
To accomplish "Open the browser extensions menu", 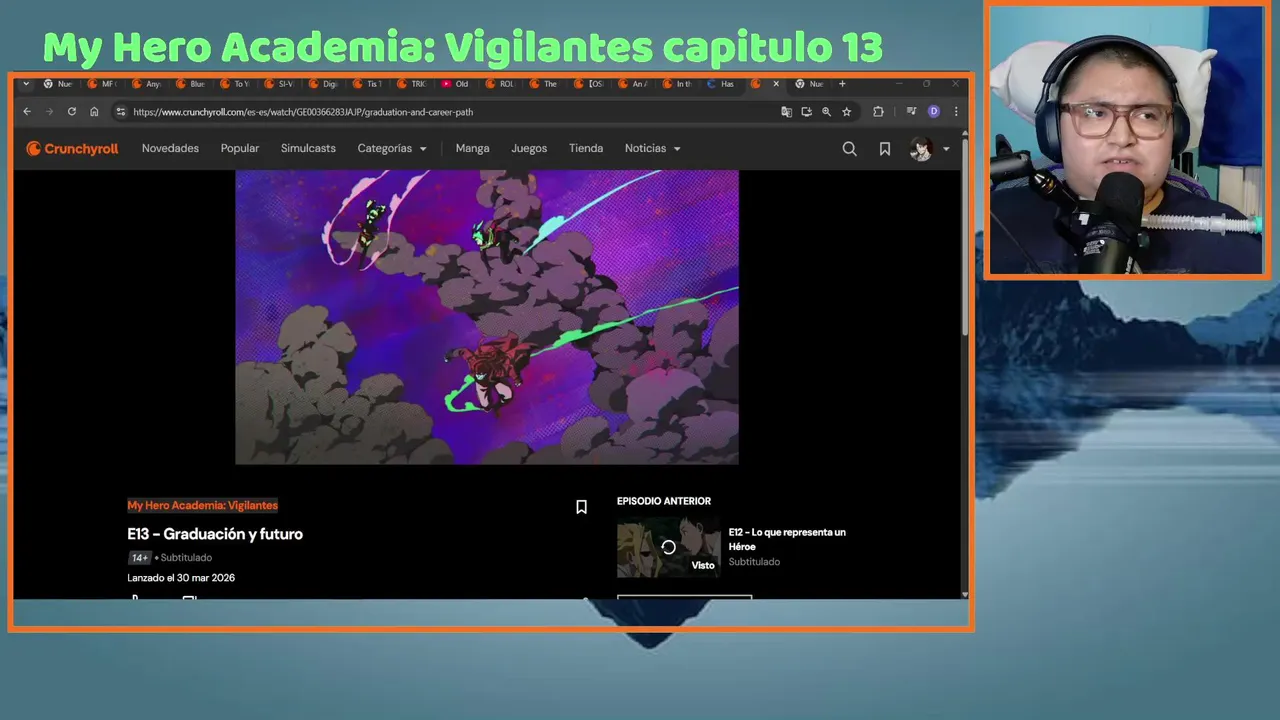I will click(x=878, y=112).
